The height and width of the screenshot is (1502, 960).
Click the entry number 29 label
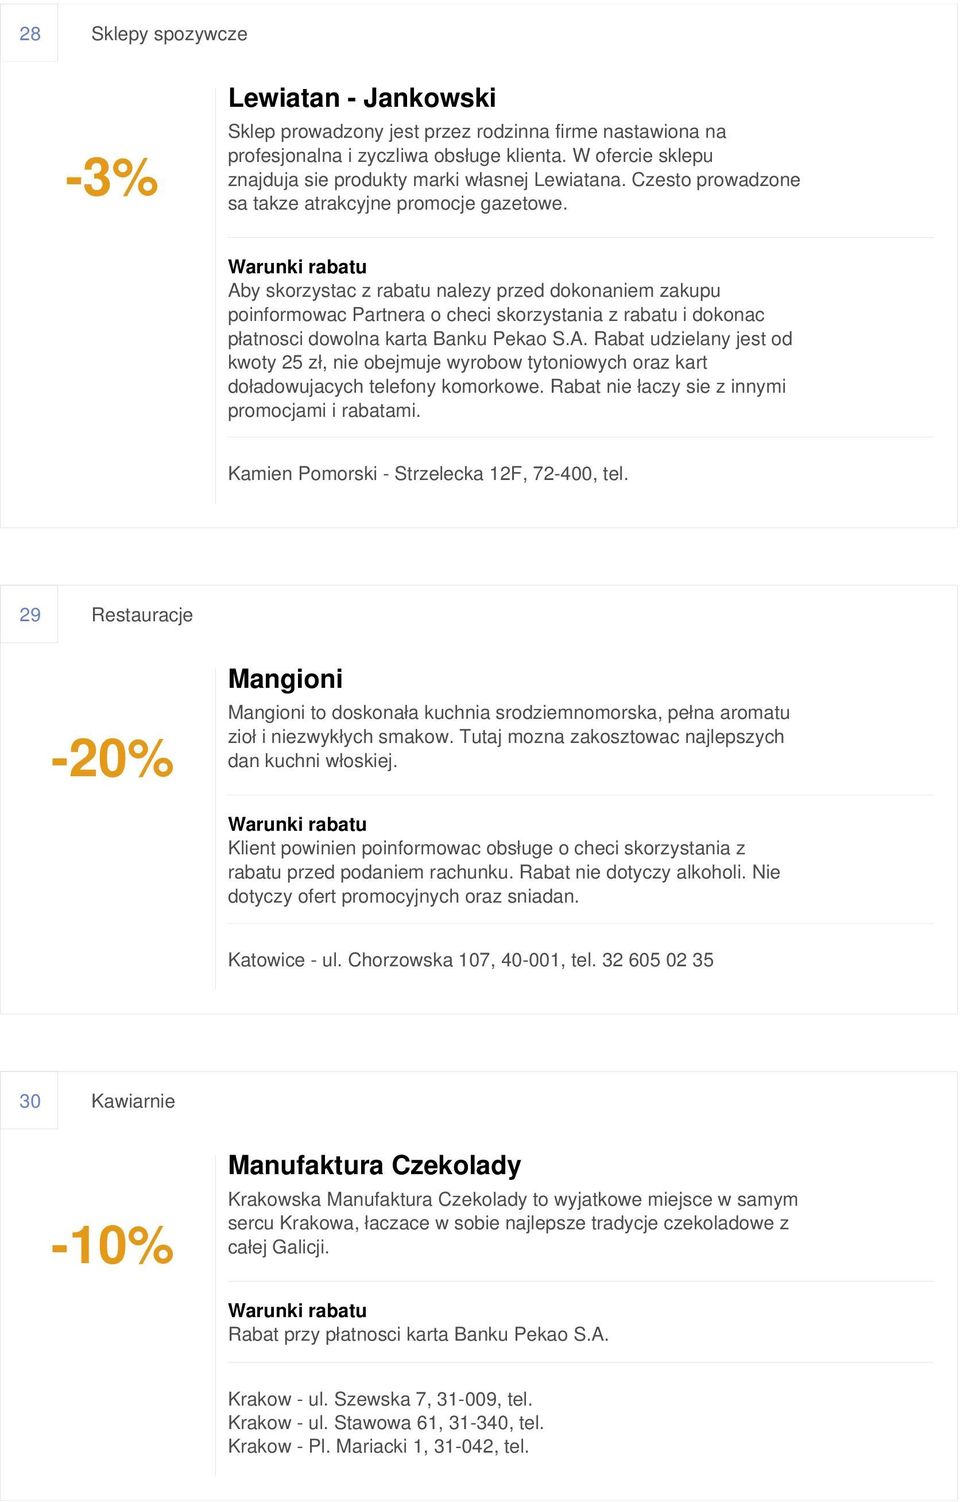pos(30,615)
